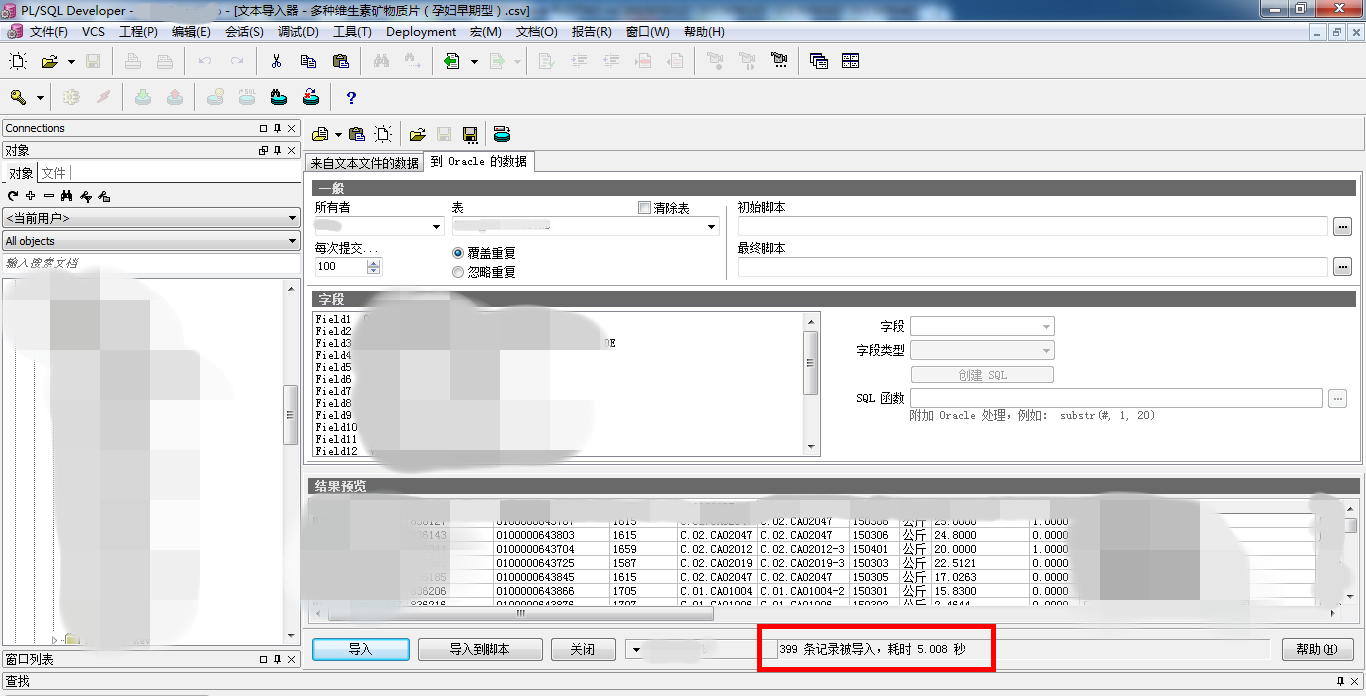Click the 每次提交 spinner arrows
The width and height of the screenshot is (1366, 696).
tap(374, 267)
